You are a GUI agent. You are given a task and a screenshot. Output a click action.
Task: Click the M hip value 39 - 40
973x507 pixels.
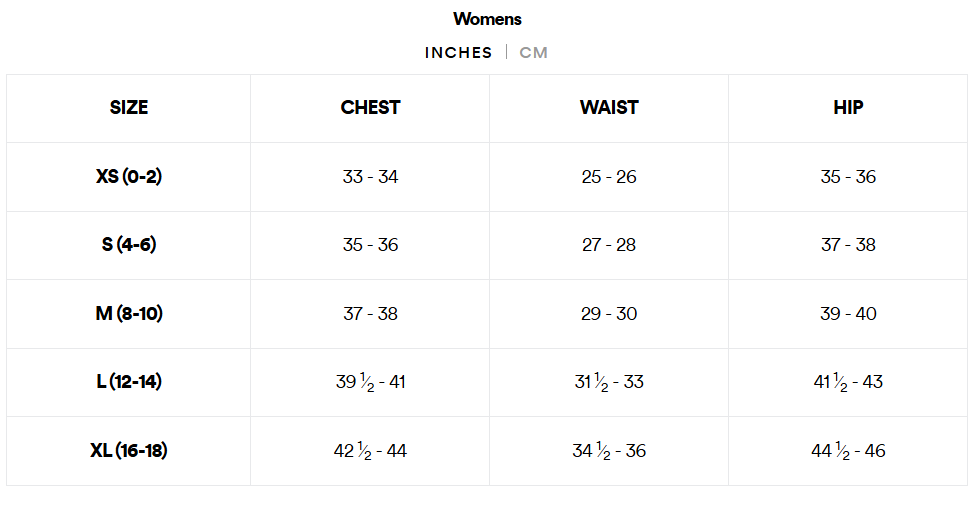(x=848, y=314)
